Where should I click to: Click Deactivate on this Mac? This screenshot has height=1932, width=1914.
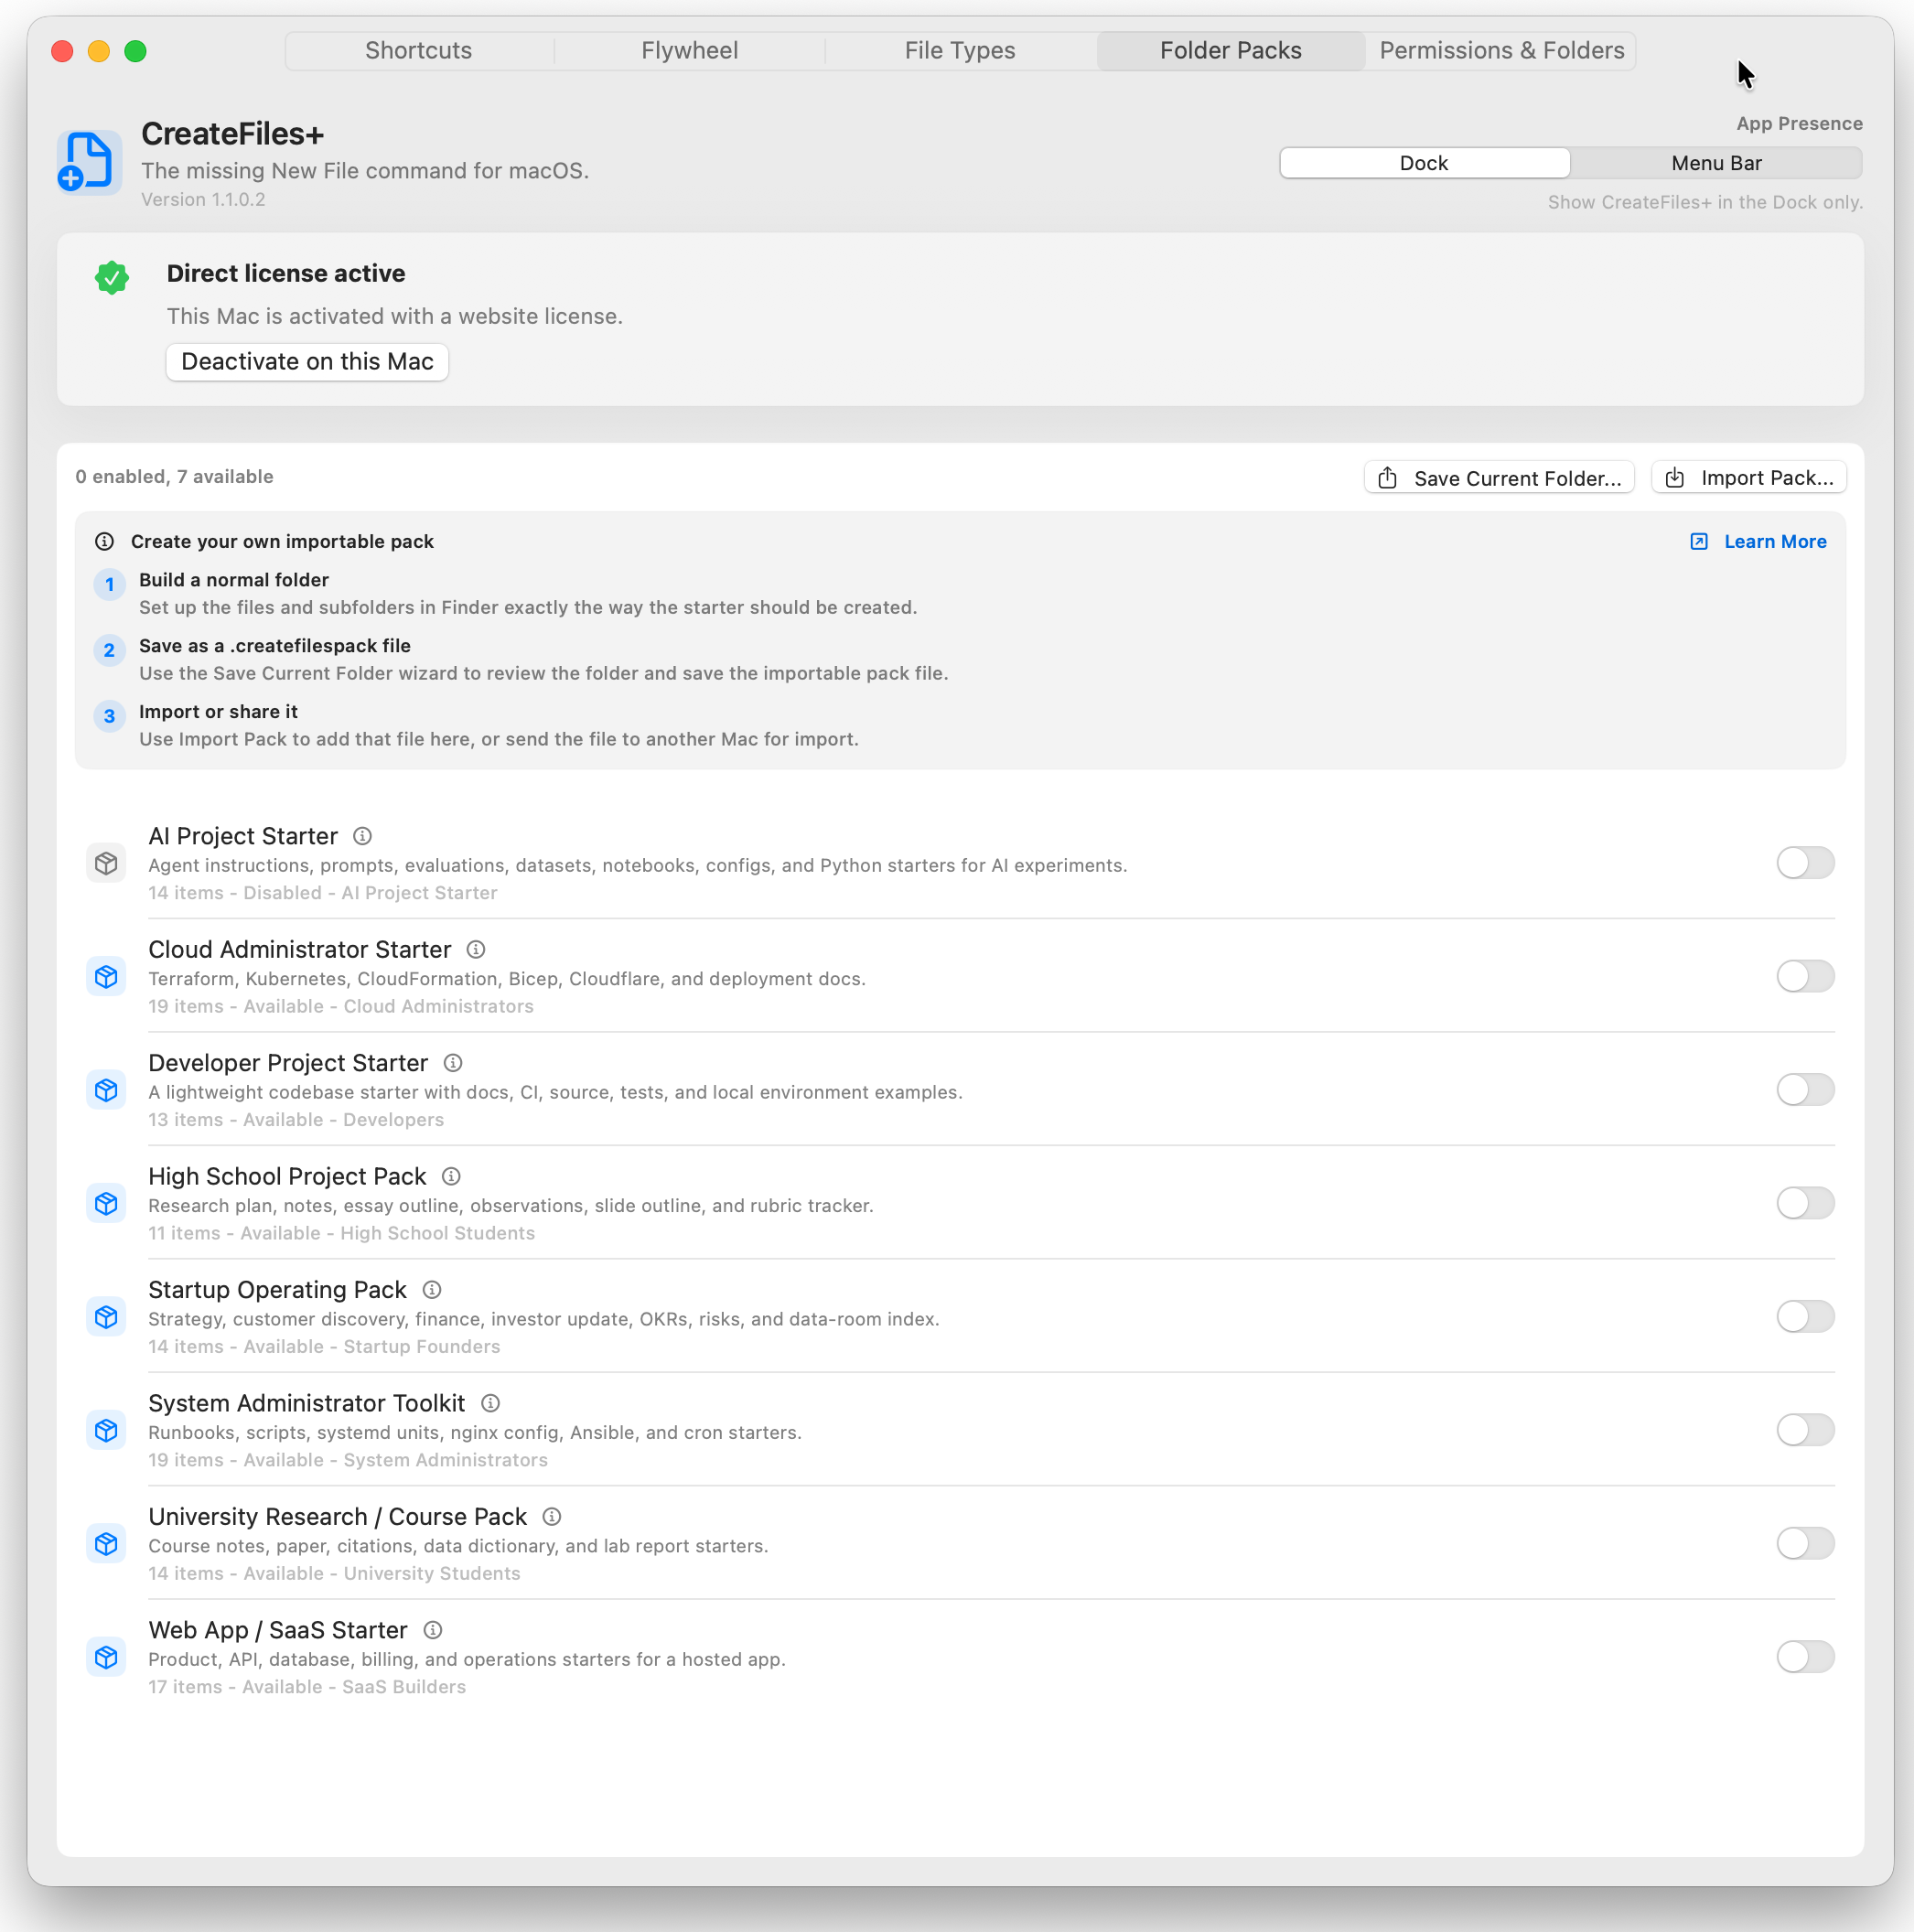point(307,362)
